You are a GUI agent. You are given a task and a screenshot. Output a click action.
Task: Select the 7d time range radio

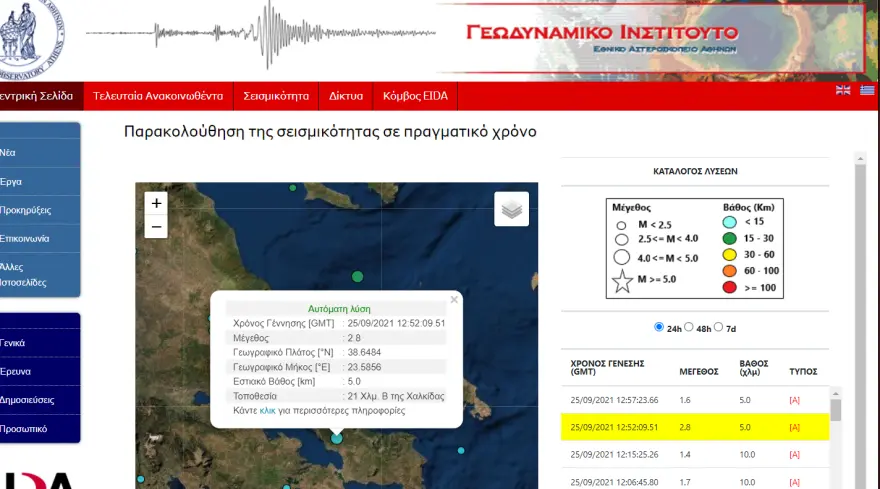[x=718, y=327]
